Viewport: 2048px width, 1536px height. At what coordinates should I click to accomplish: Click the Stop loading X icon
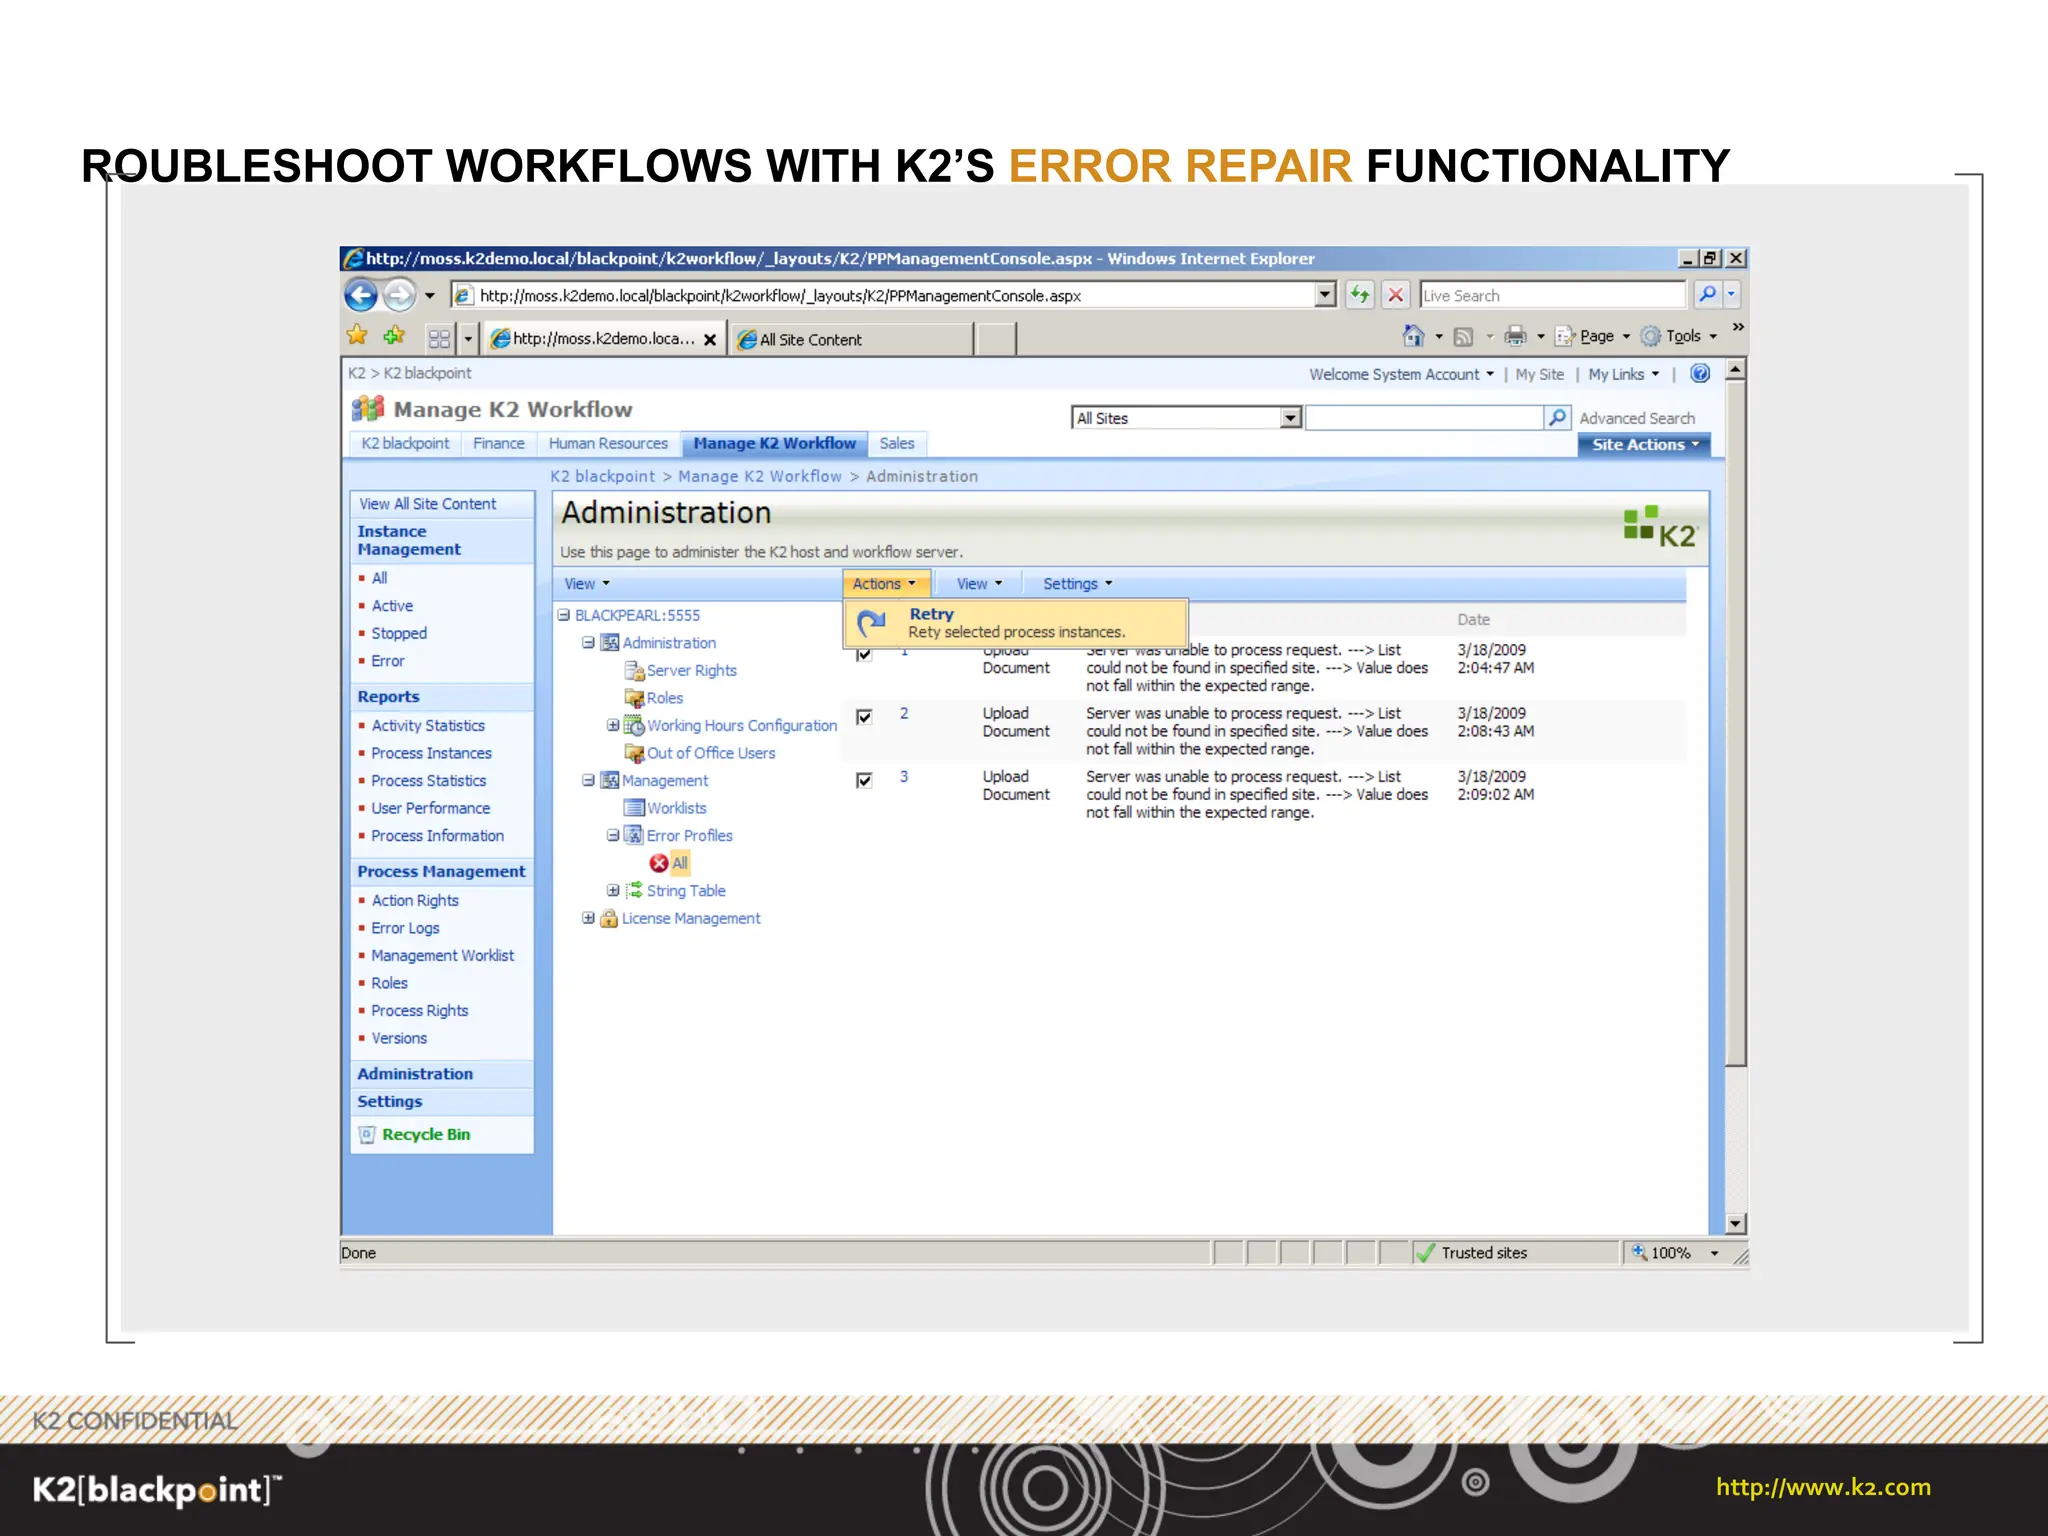coord(1395,295)
